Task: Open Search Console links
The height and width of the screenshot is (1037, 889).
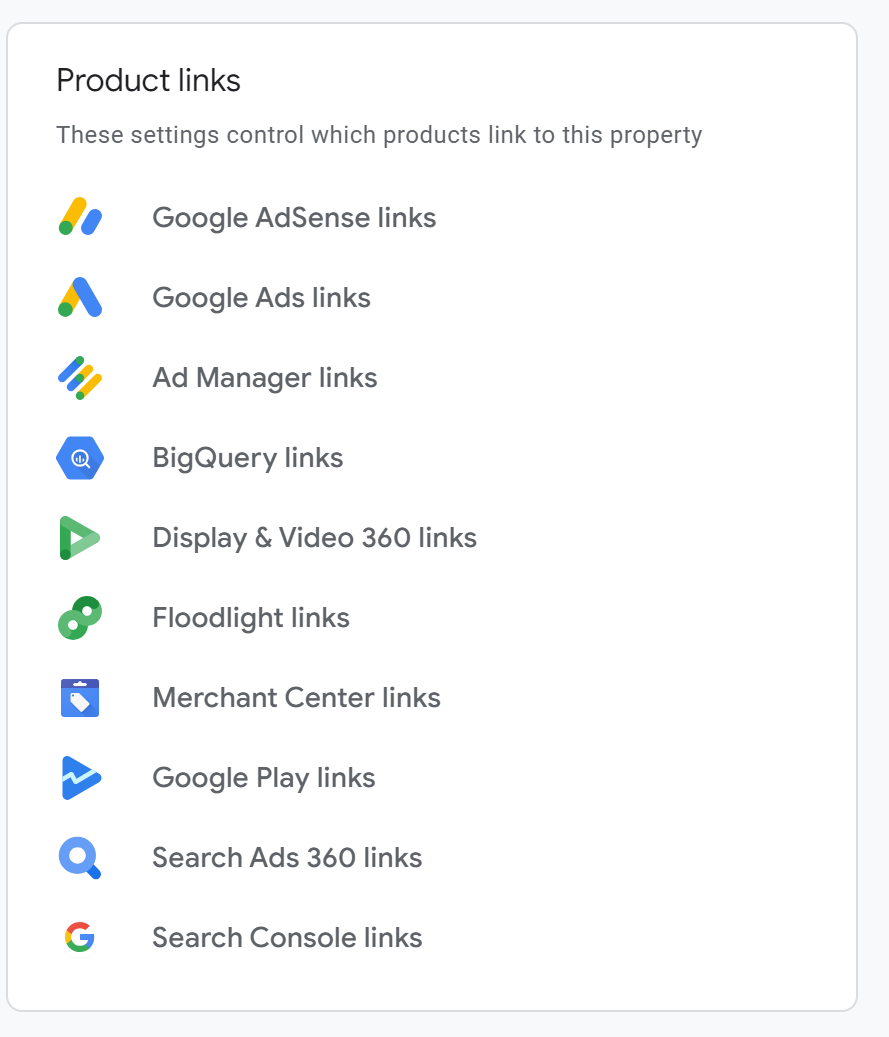Action: pyautogui.click(x=287, y=938)
